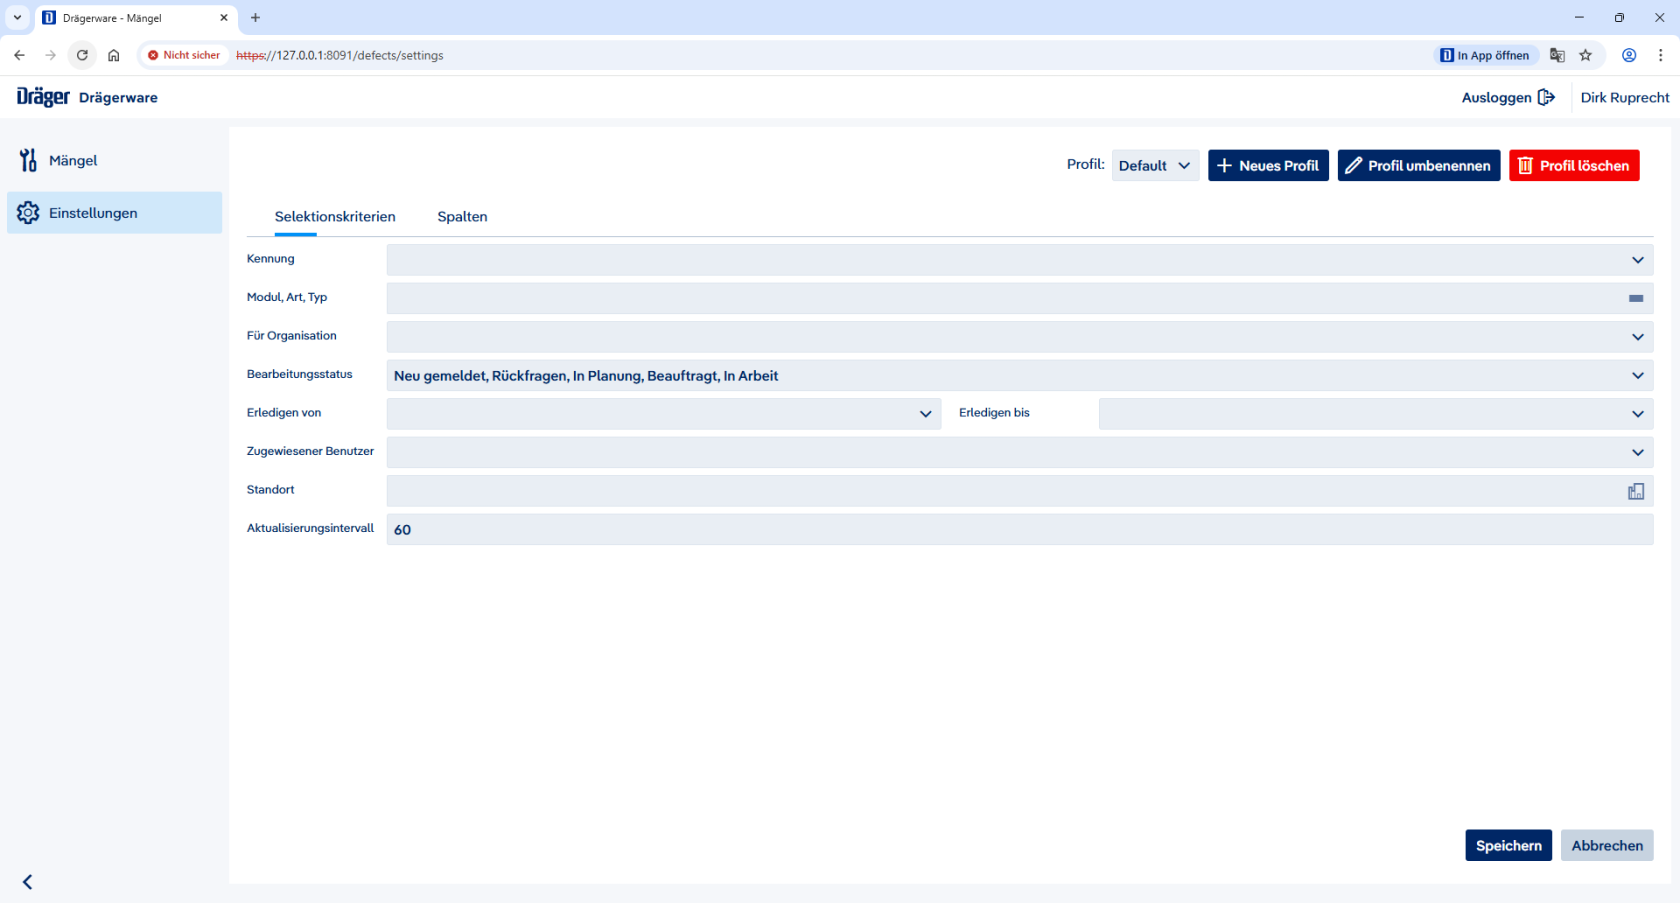Click the Aktualisierungsintervall input field

click(1018, 530)
